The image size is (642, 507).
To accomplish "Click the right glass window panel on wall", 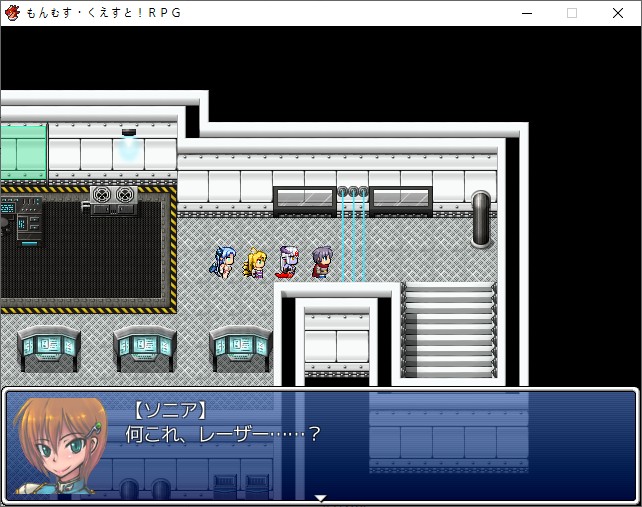I will point(401,200).
